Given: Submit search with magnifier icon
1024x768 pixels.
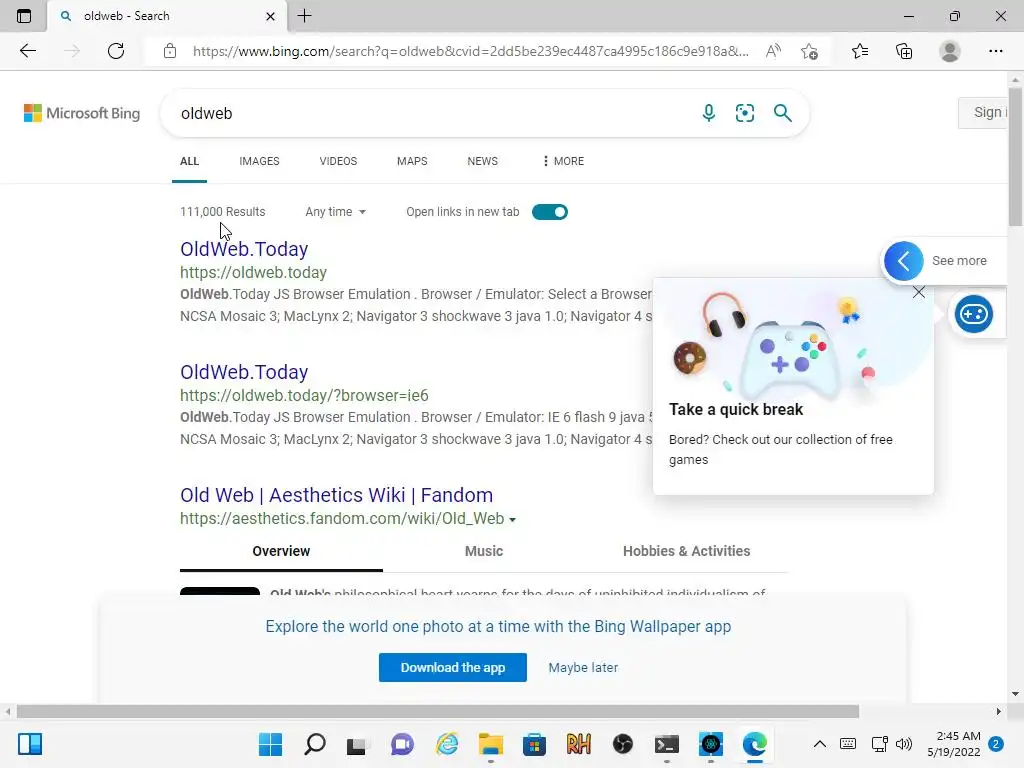Looking at the screenshot, I should [x=782, y=113].
